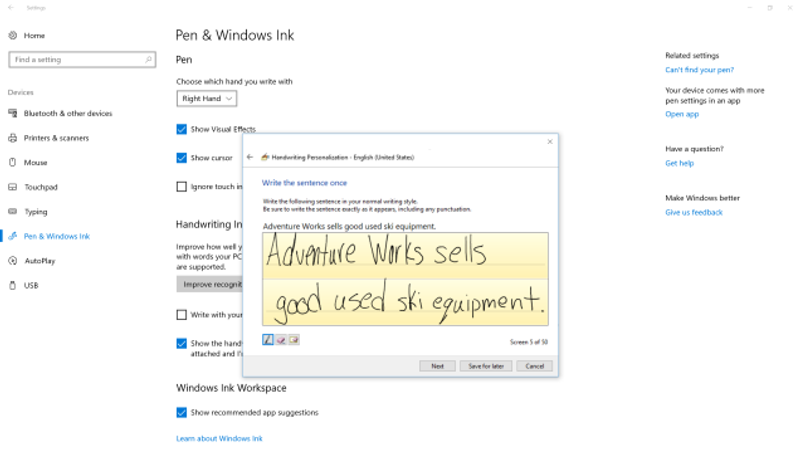Click the "Write the sentence once" heading
Viewport: 800px width, 450px height.
(304, 183)
